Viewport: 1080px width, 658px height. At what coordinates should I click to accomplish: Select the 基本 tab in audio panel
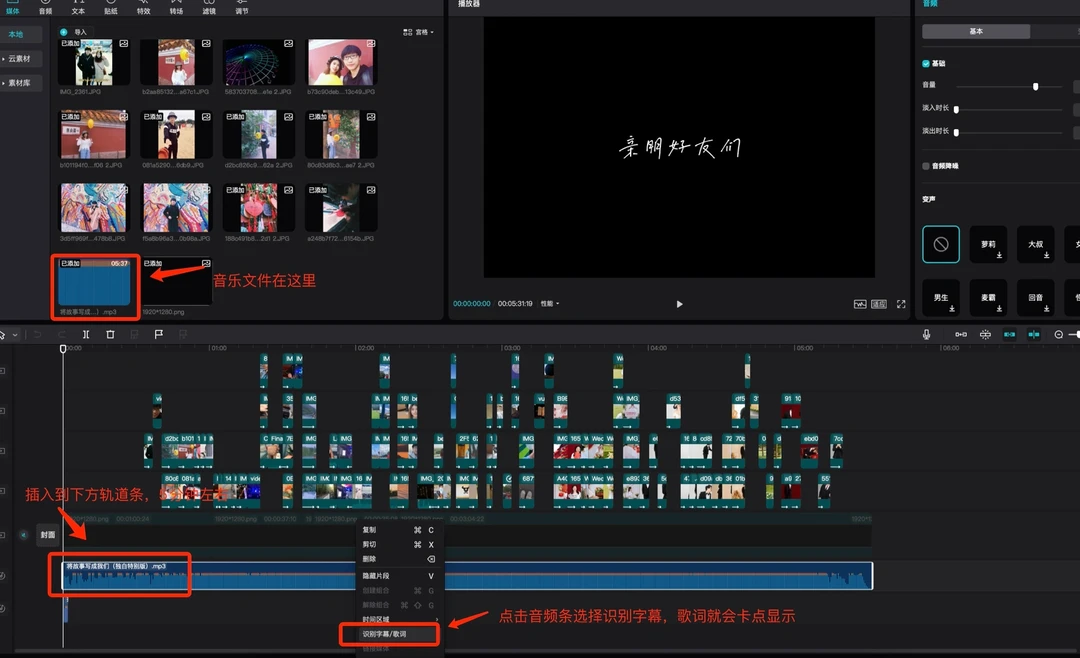976,32
